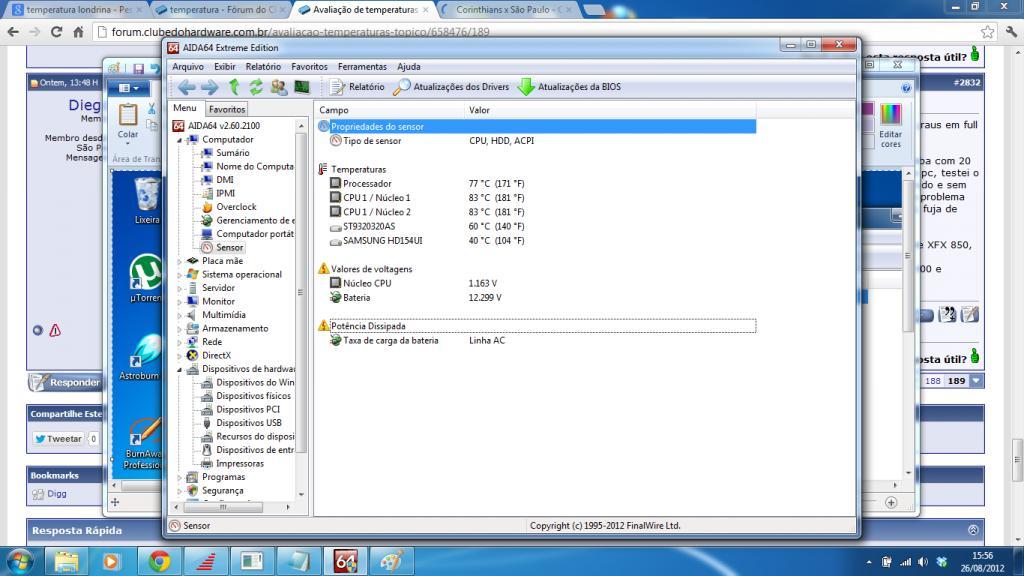The height and width of the screenshot is (576, 1024).
Task: Expand the Multimídia tree node
Action: (x=180, y=315)
